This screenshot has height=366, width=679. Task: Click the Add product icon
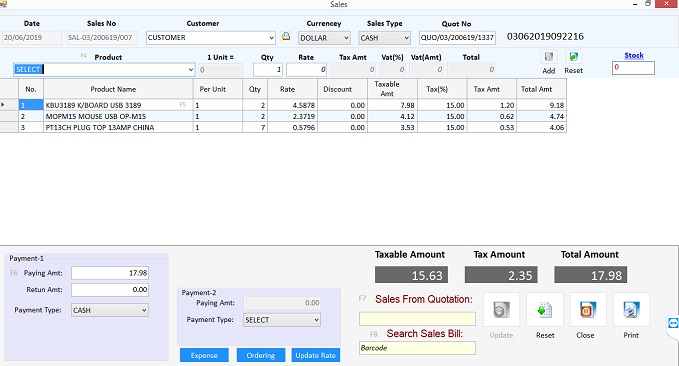(x=549, y=57)
